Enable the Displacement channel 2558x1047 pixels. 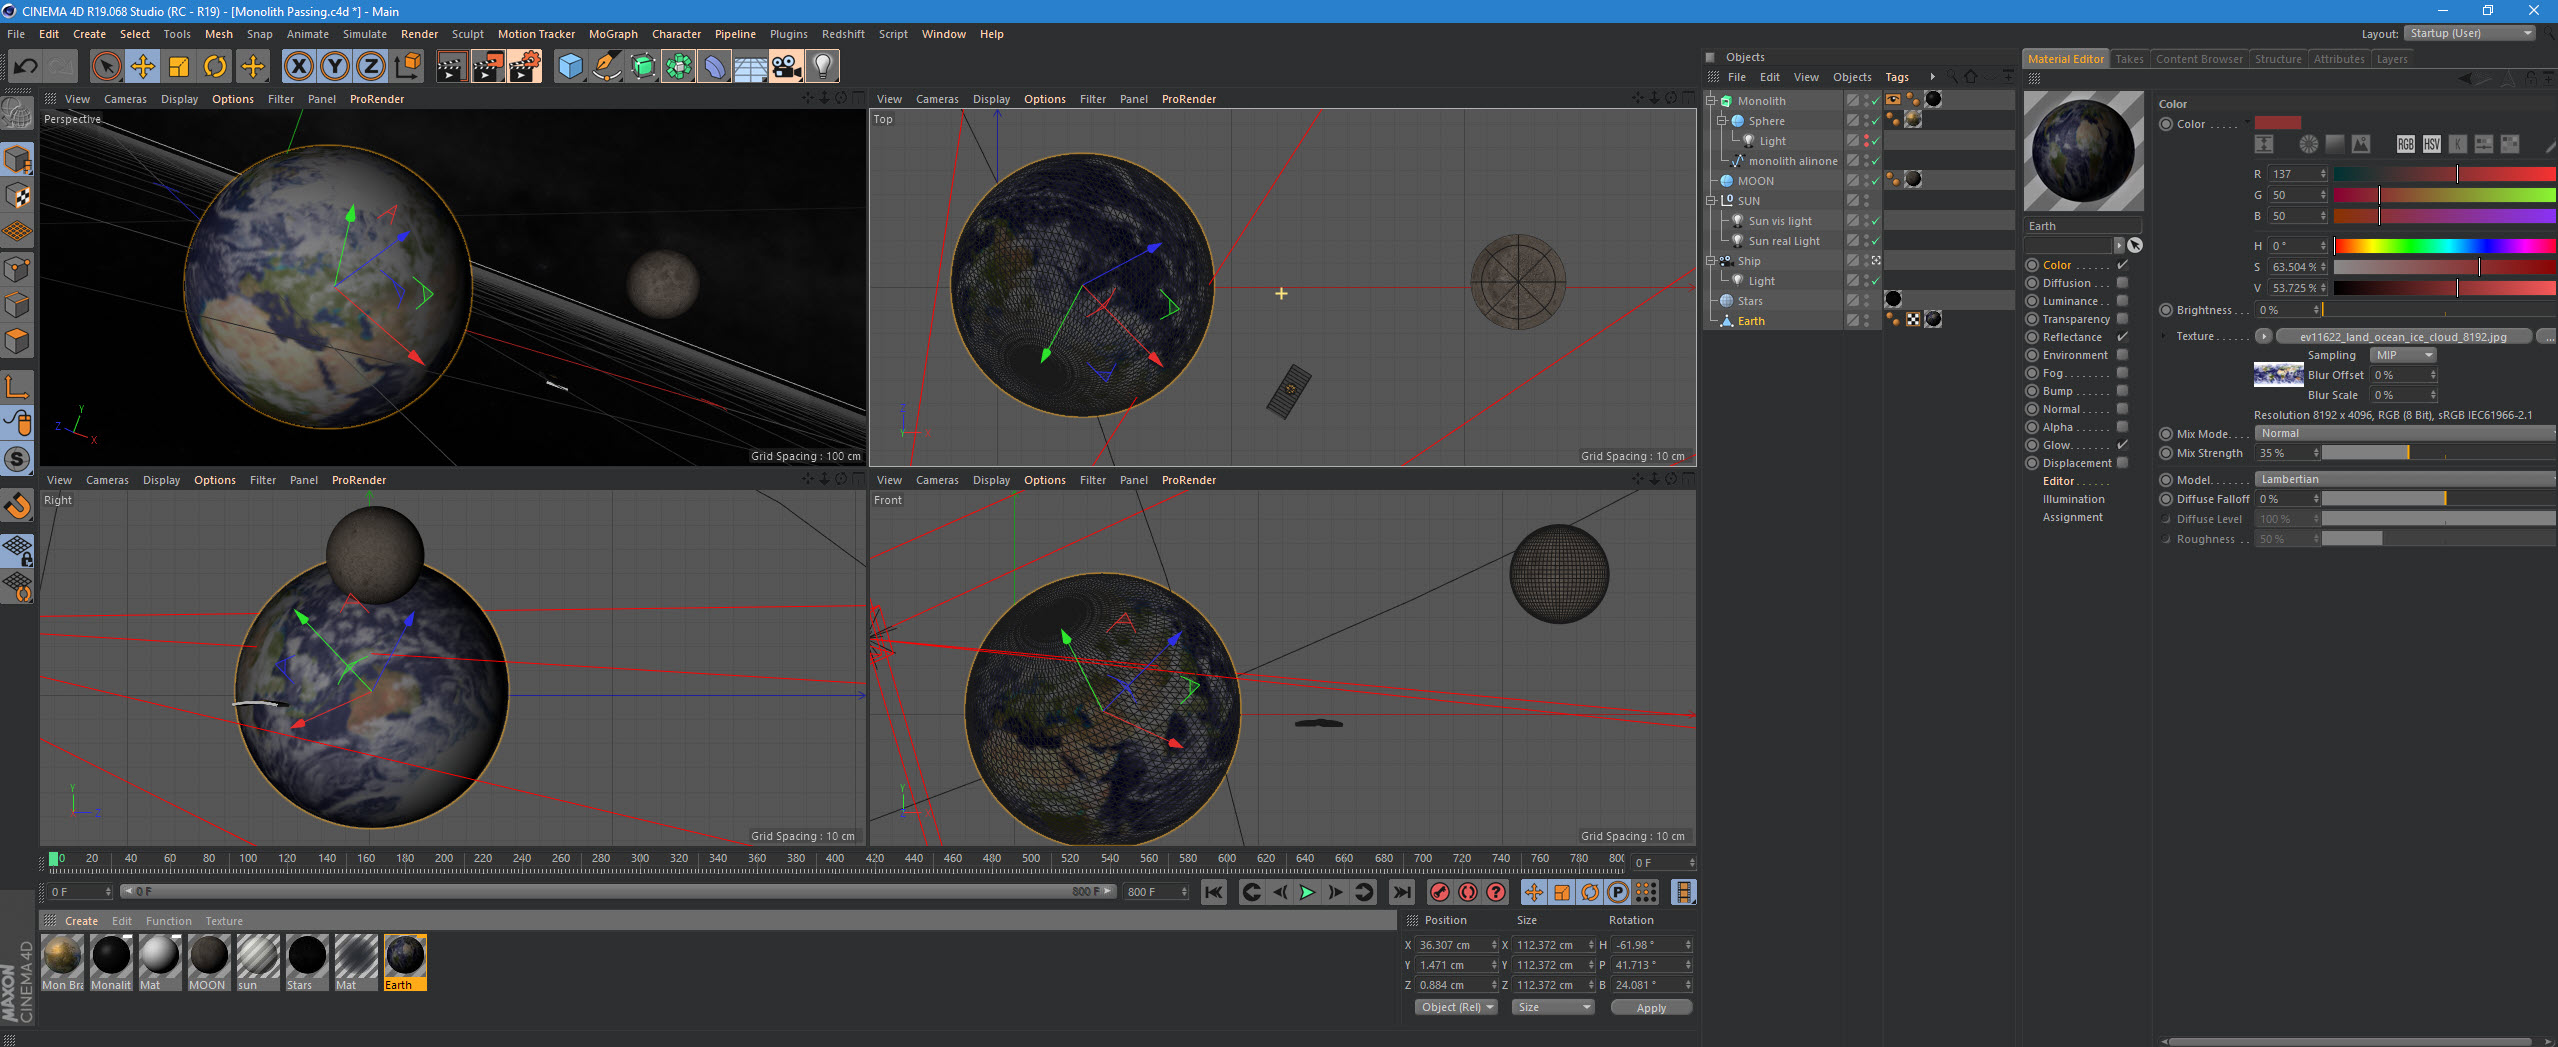pyautogui.click(x=2122, y=463)
